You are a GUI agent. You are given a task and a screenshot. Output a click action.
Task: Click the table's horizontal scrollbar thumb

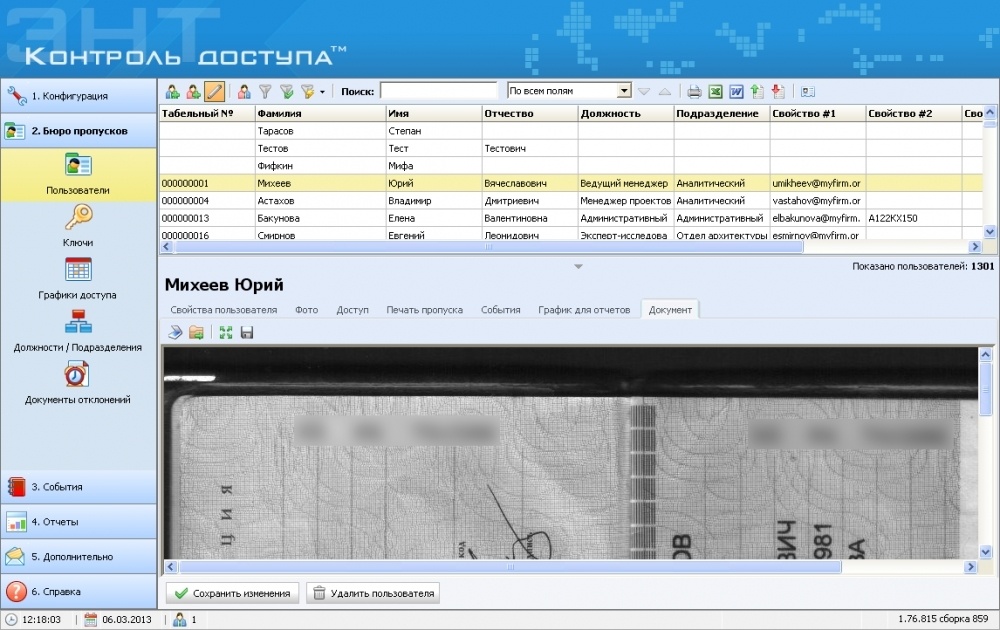click(x=488, y=247)
